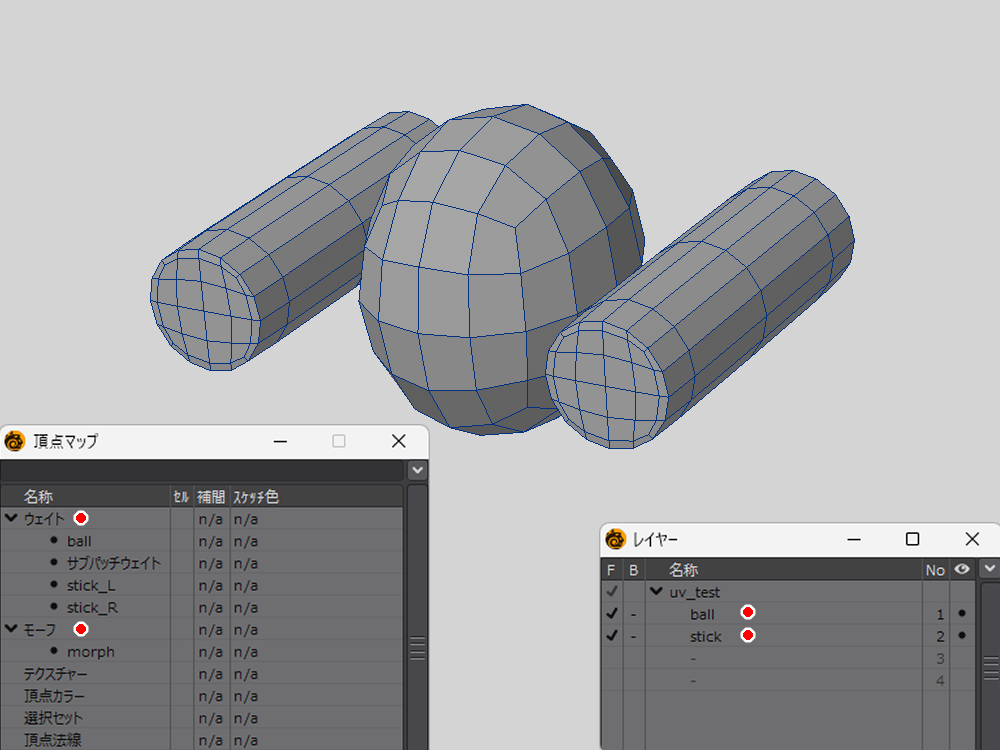Toggle visibility dot of the stick layer
The height and width of the screenshot is (750, 1000).
pyautogui.click(x=962, y=636)
